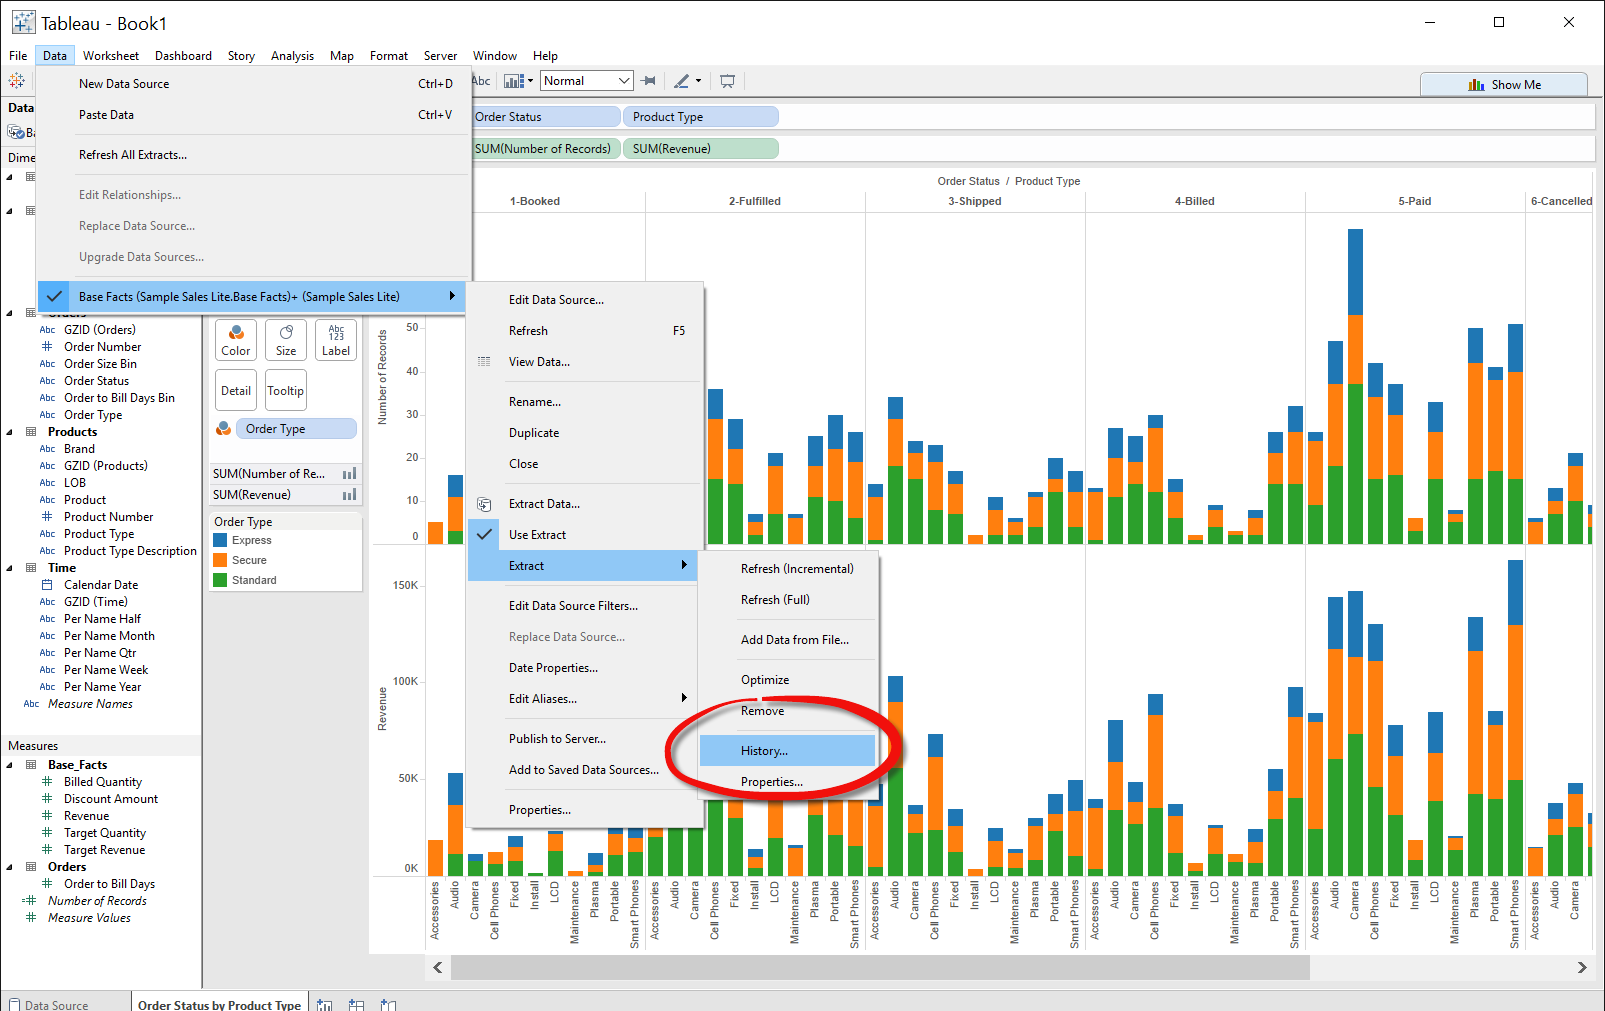Screen dimensions: 1605x1011
Task: Collapse the Base_Facts measures folder
Action: pos(10,765)
